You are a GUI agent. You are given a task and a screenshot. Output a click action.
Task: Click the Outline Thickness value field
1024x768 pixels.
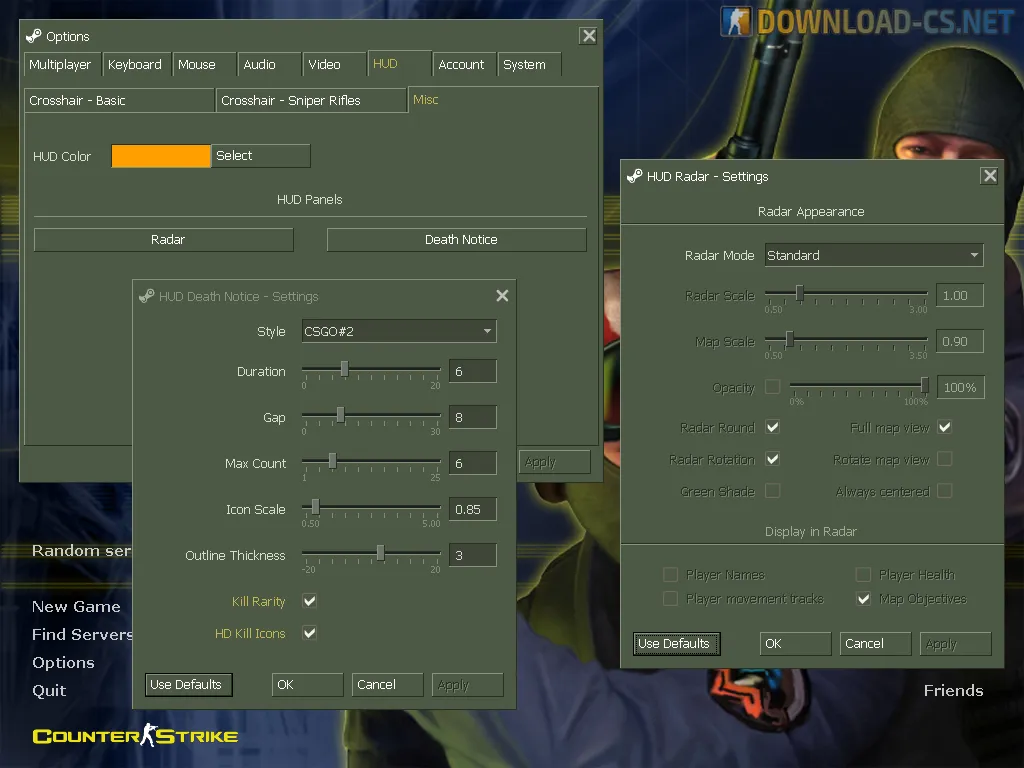(x=473, y=555)
